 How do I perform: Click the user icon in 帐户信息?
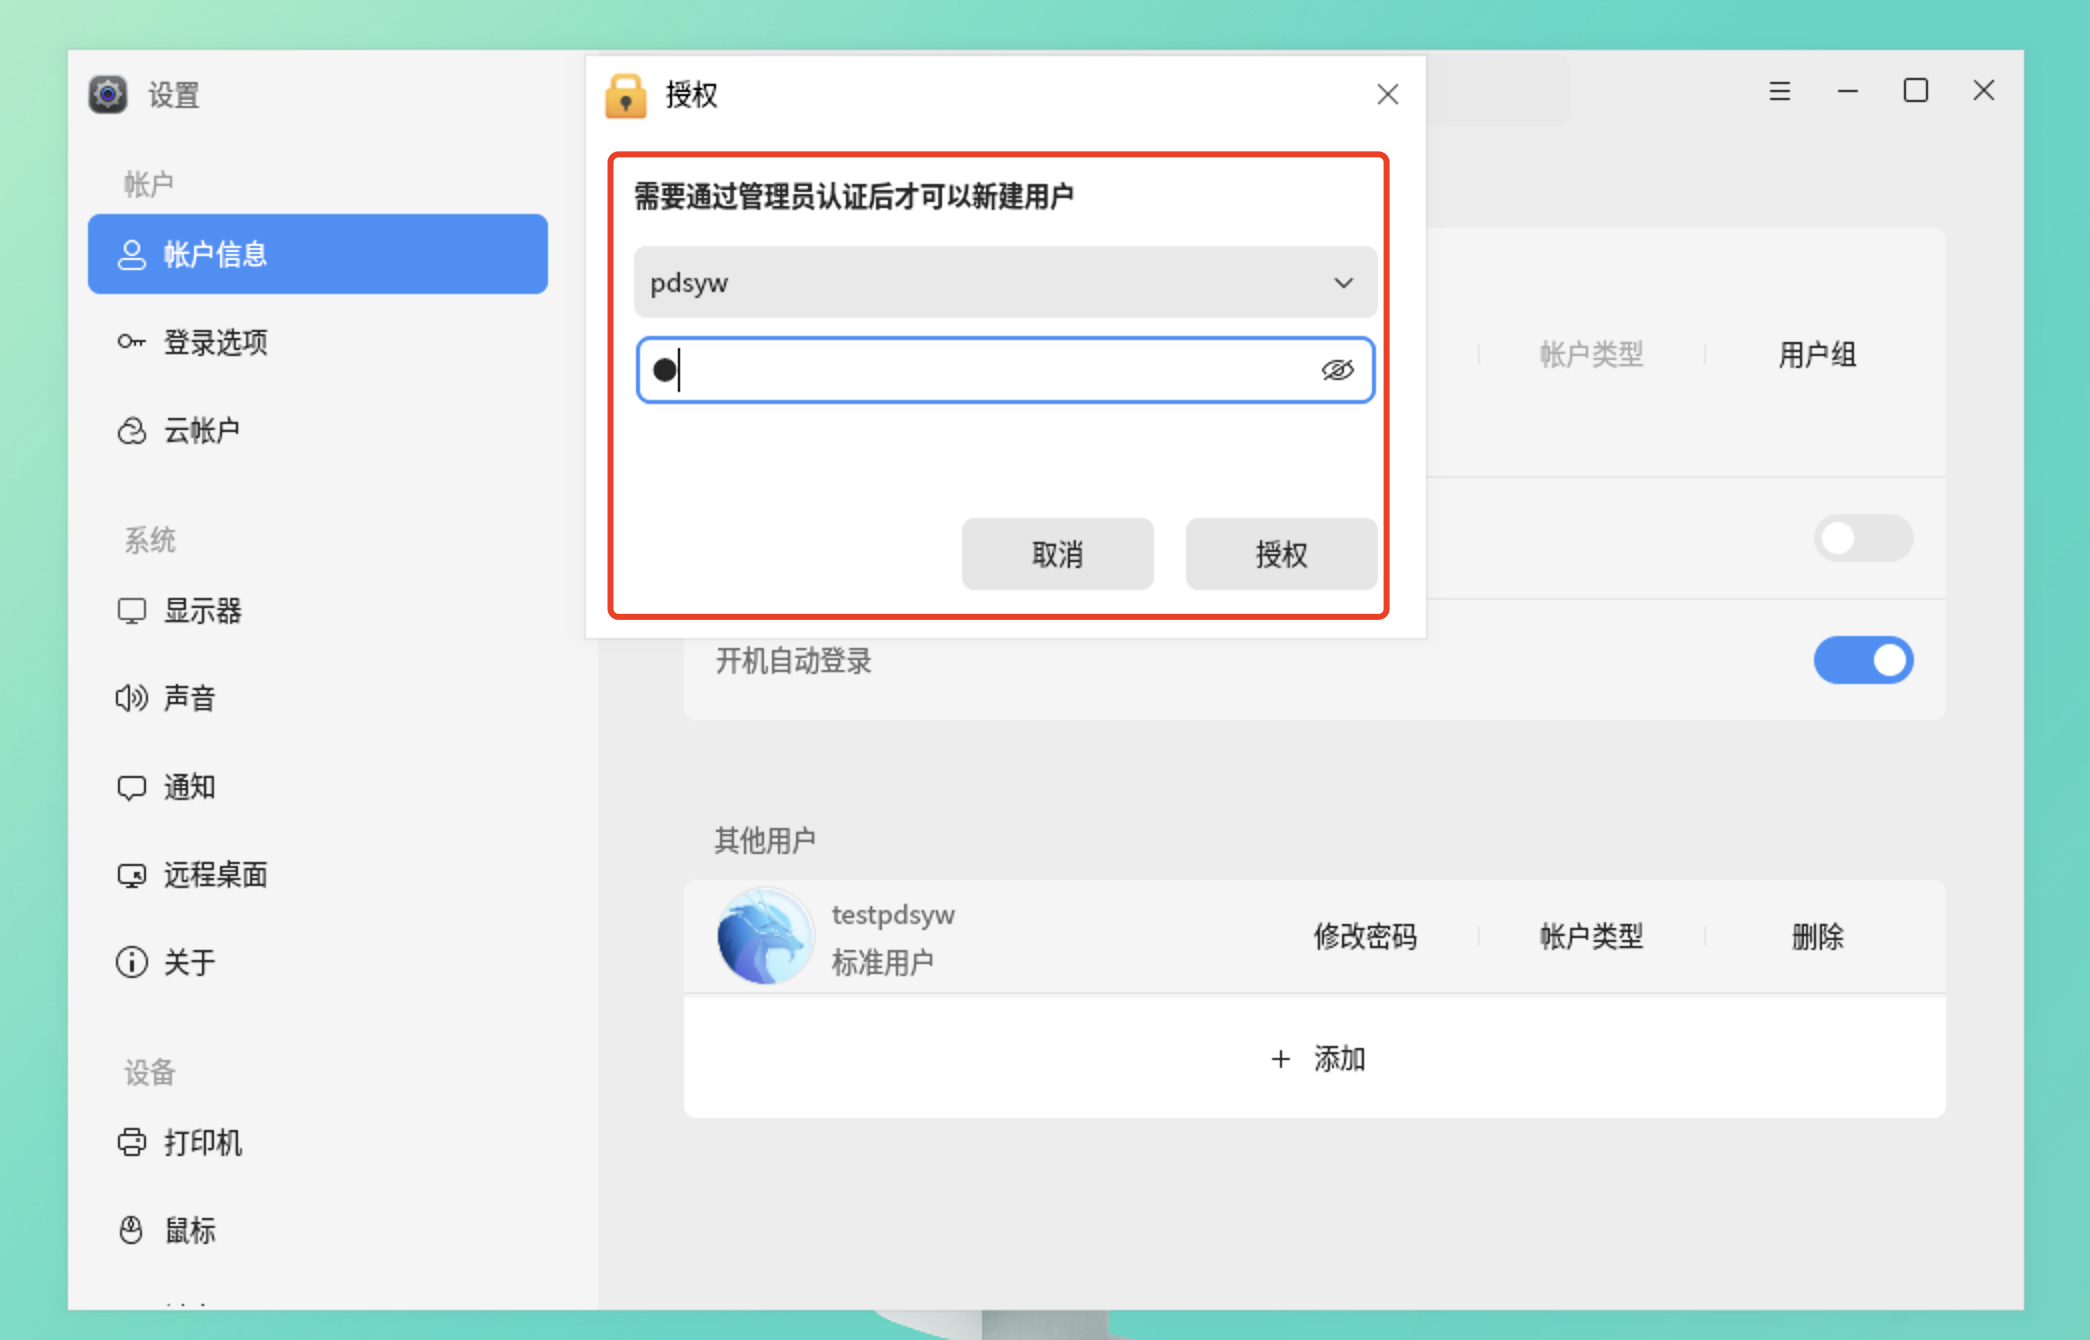coord(132,254)
